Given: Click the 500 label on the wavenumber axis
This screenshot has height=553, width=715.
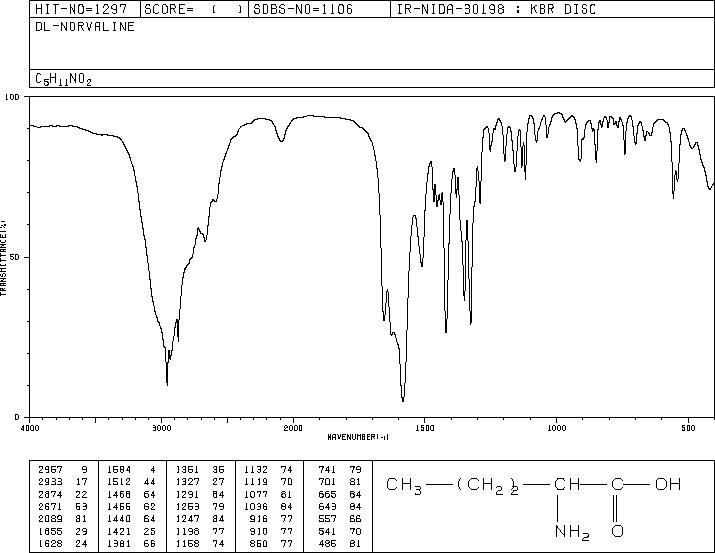Looking at the screenshot, I should pyautogui.click(x=689, y=428).
